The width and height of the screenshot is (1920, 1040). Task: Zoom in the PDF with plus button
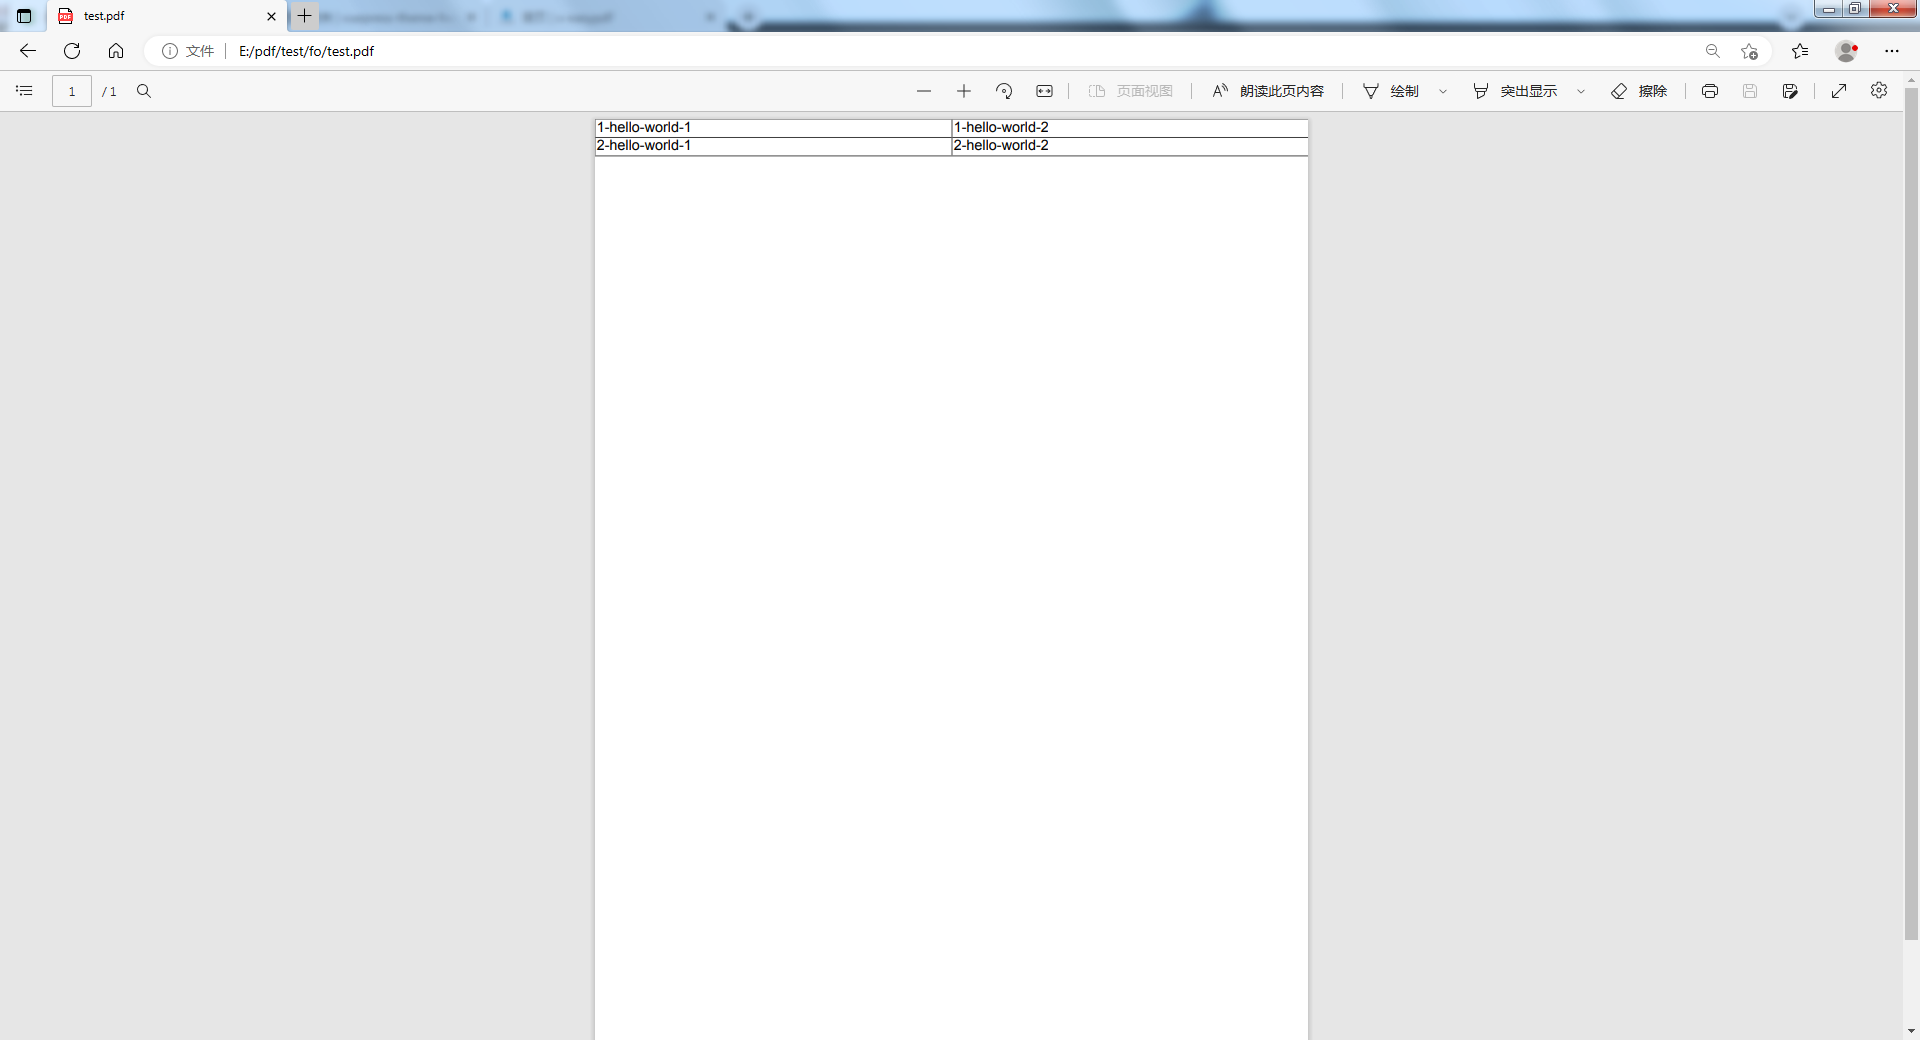pos(963,91)
